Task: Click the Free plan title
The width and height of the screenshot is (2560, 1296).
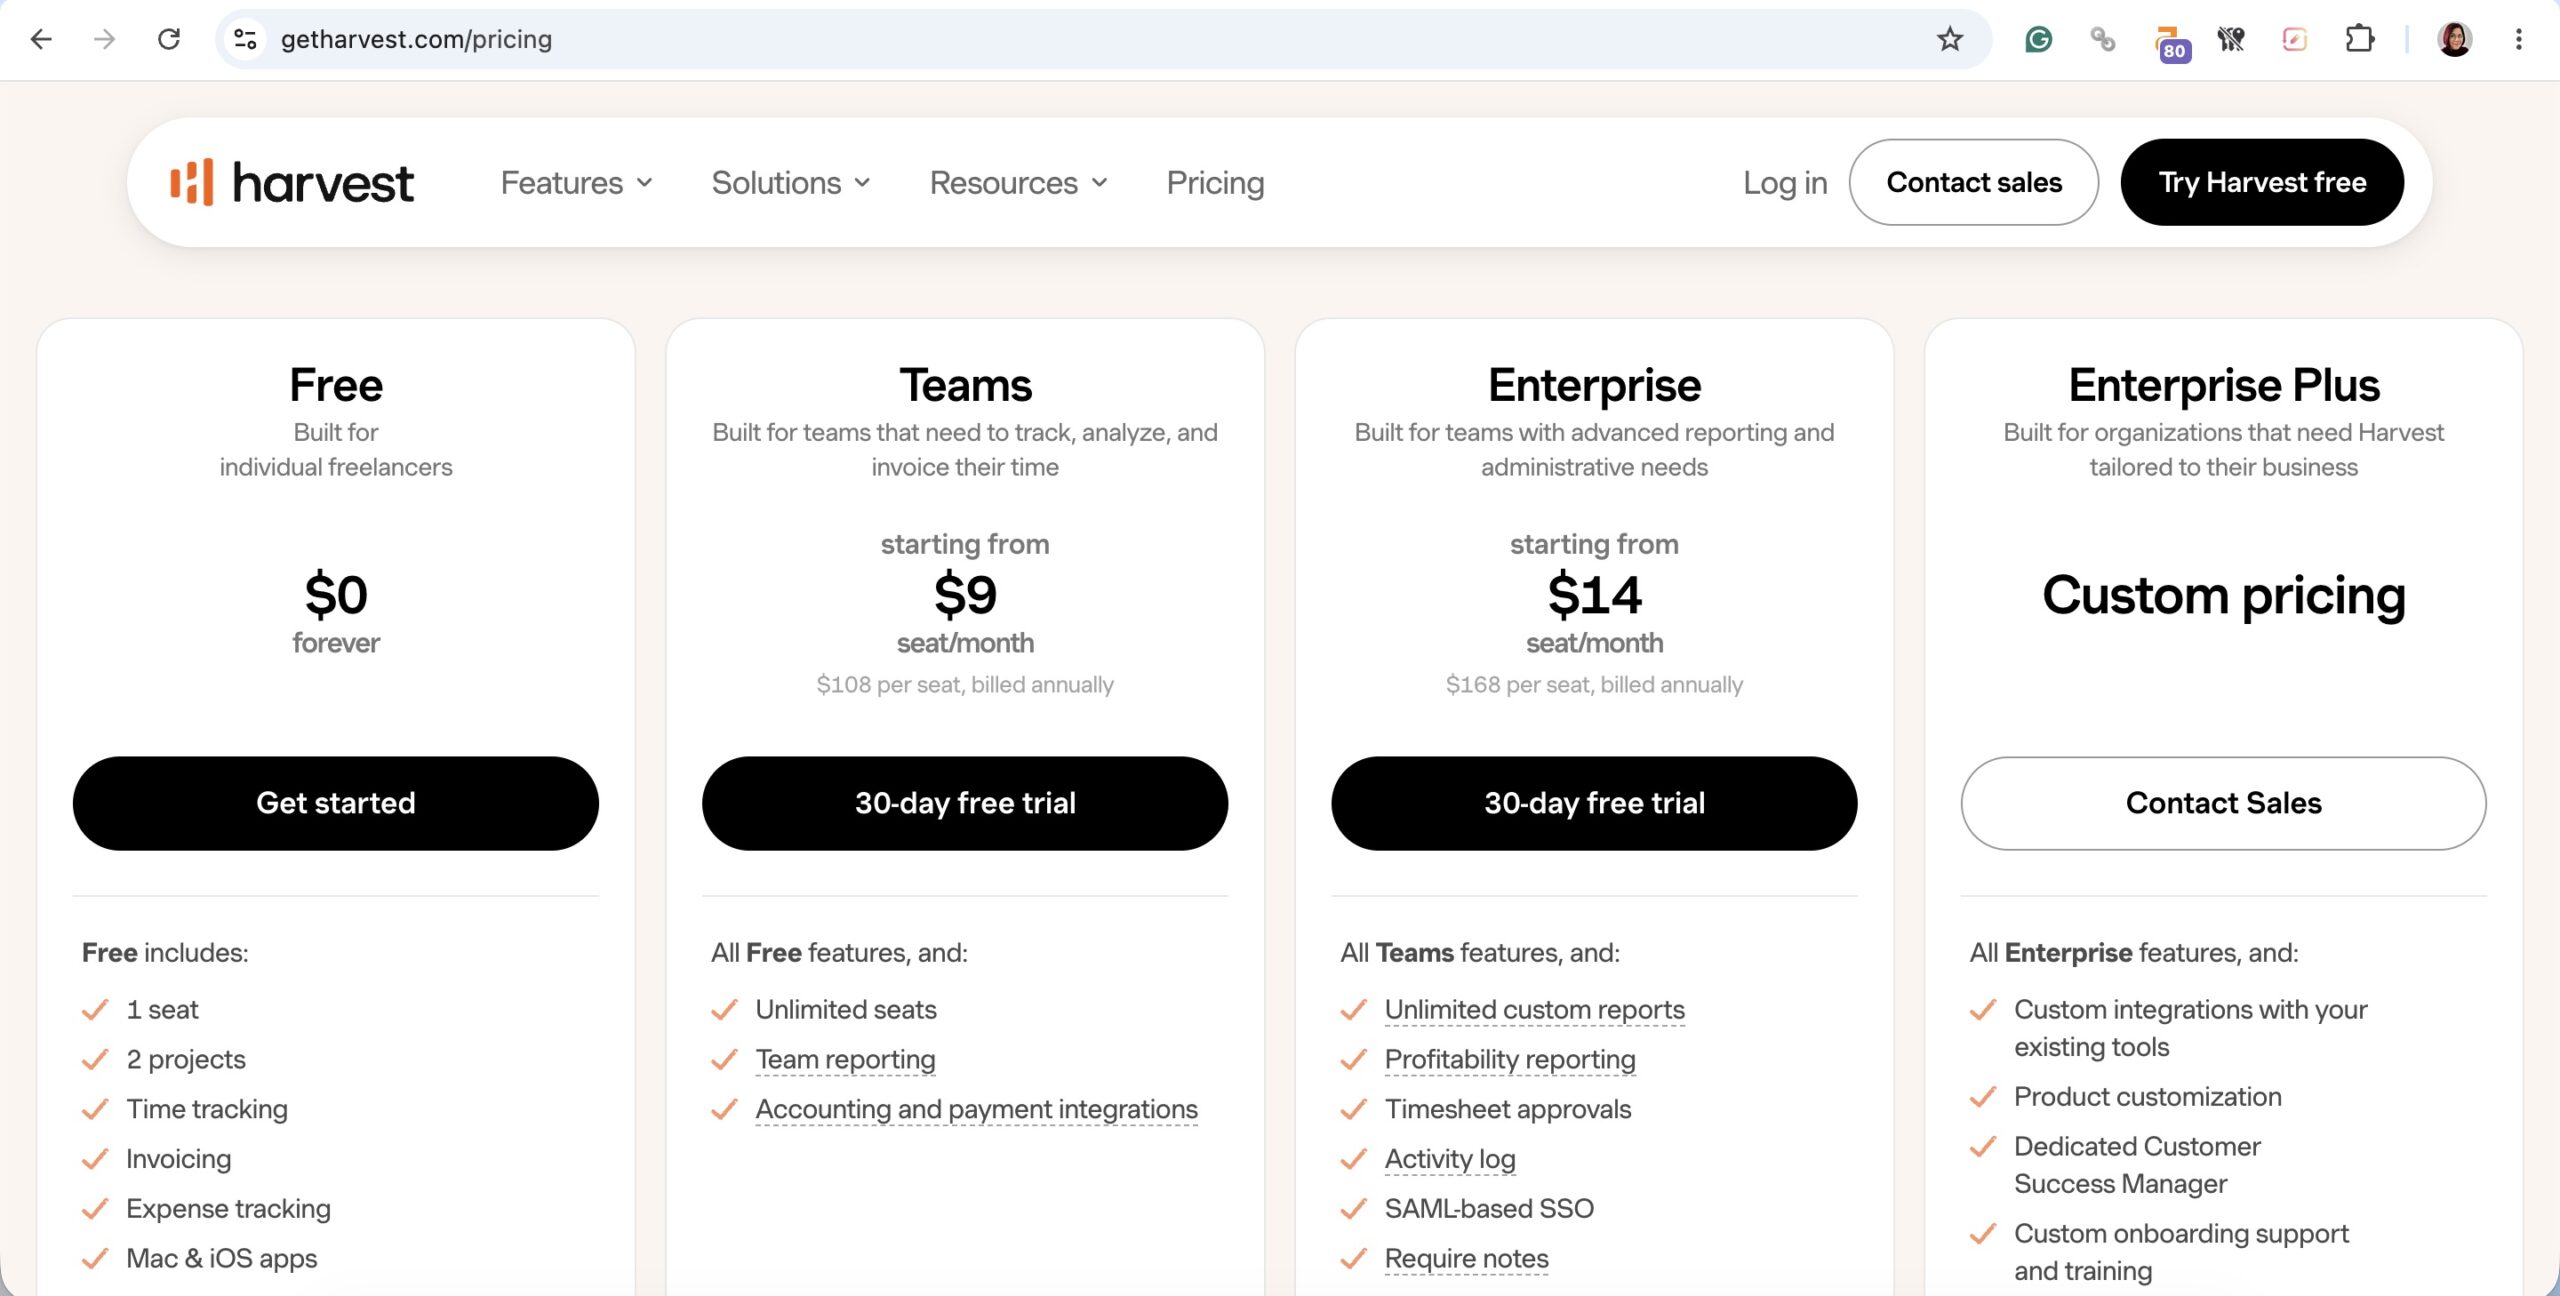Action: [336, 385]
